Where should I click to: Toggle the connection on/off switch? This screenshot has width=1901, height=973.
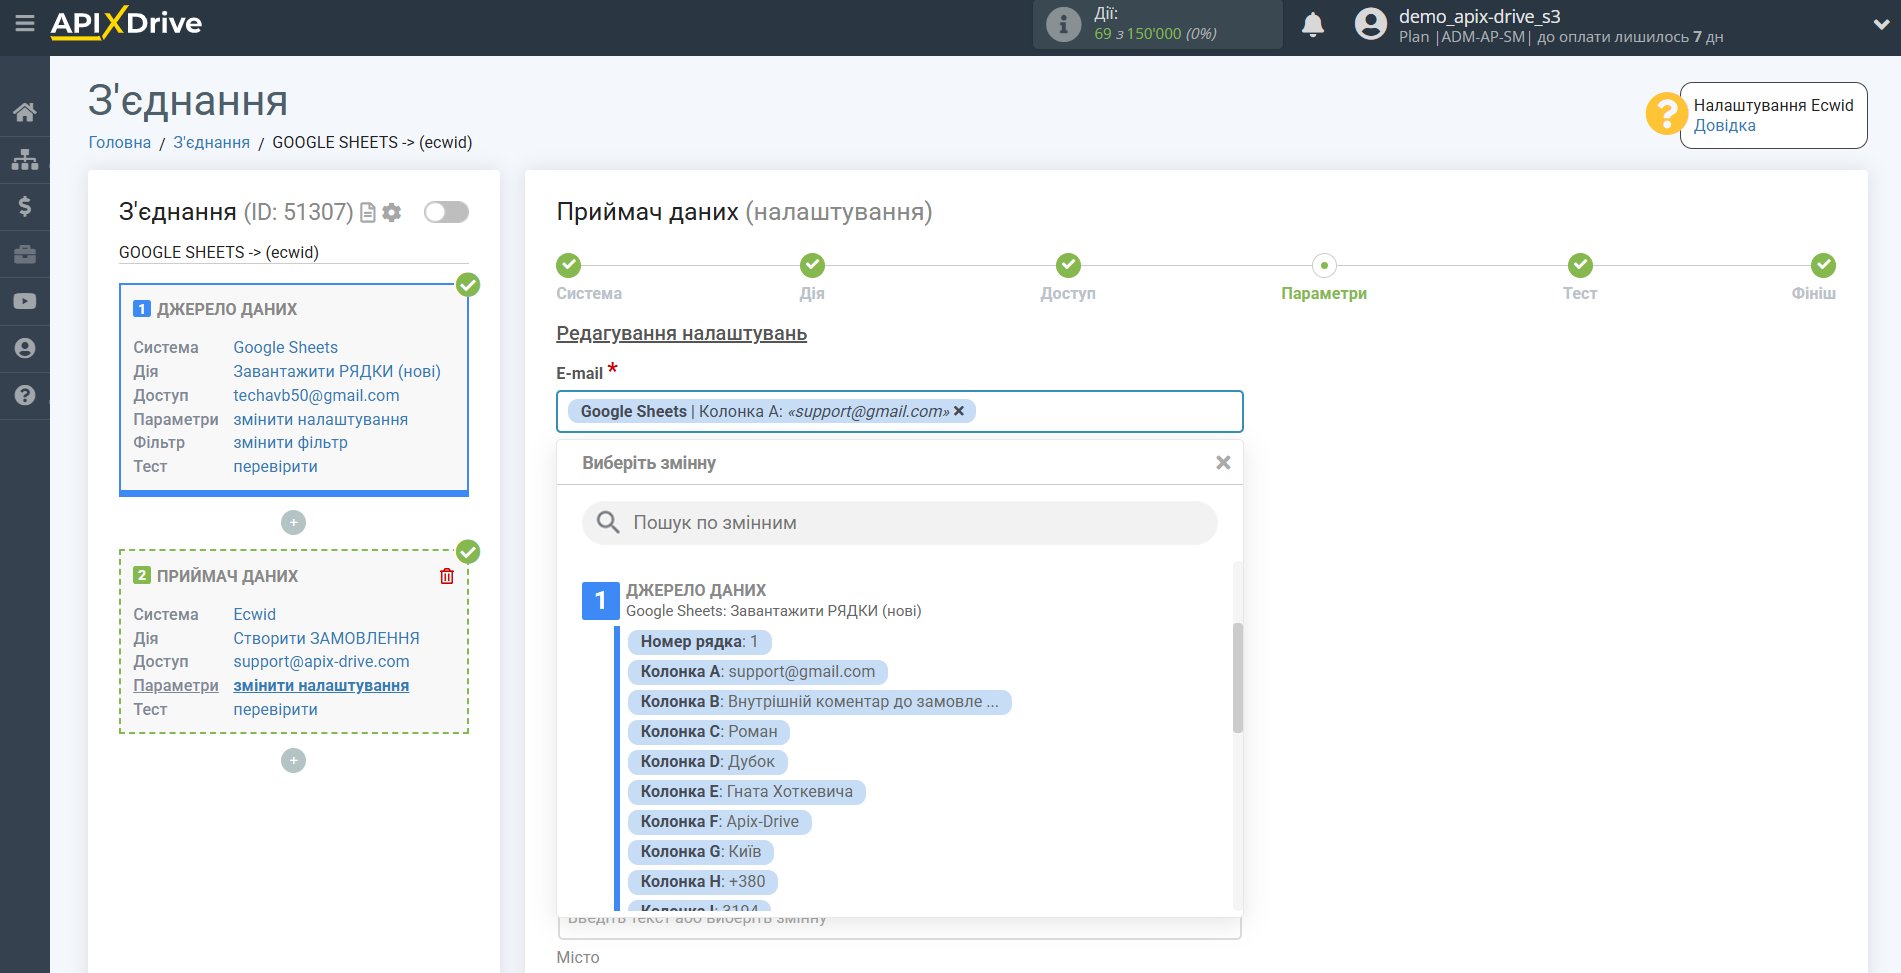pos(446,212)
